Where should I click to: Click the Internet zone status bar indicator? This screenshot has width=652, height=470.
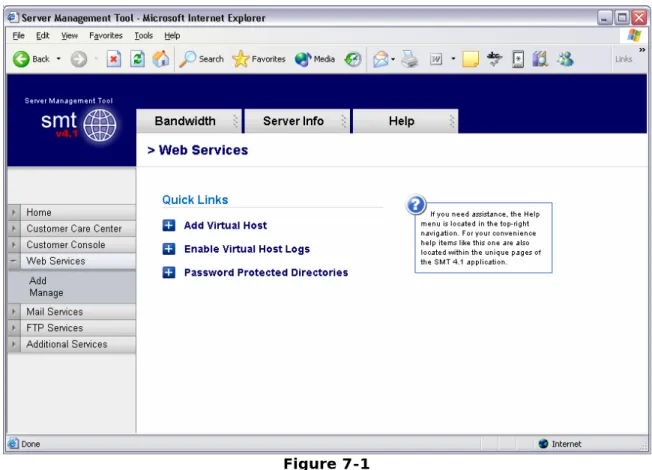pyautogui.click(x=560, y=444)
